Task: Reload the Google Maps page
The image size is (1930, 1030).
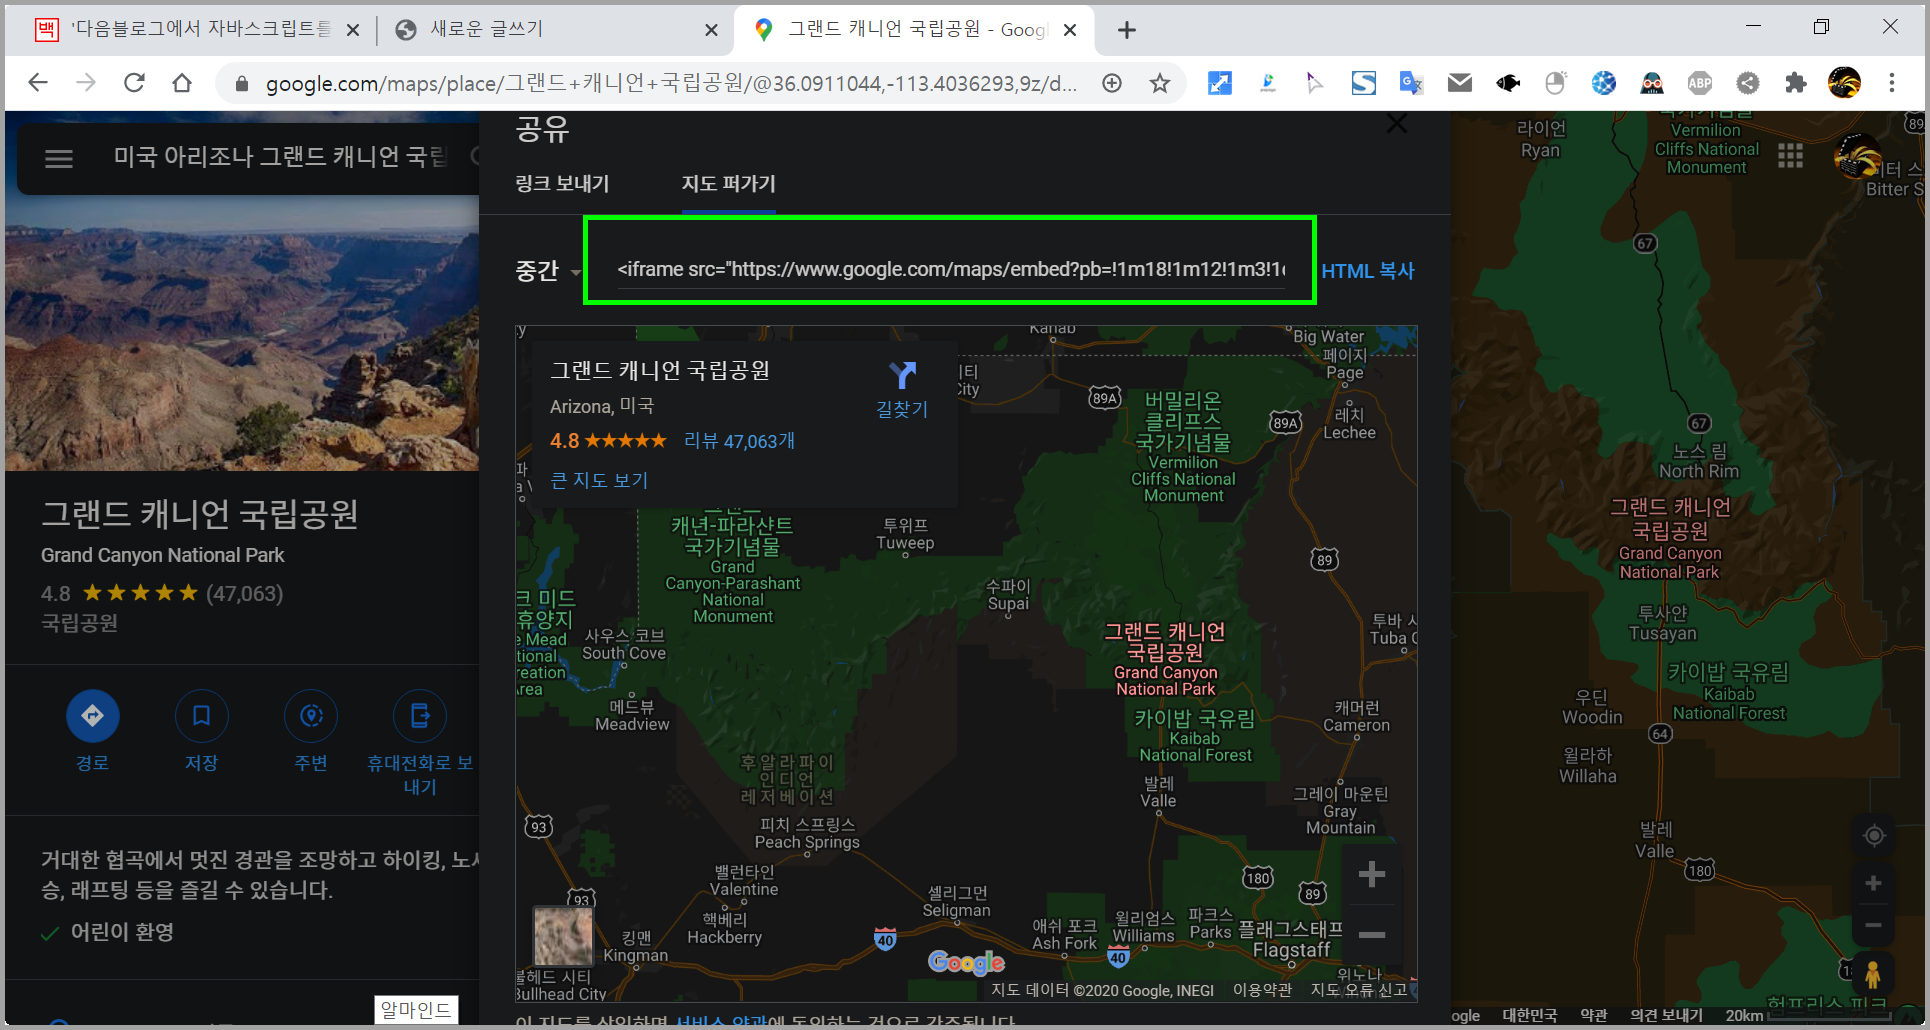Action: 134,83
